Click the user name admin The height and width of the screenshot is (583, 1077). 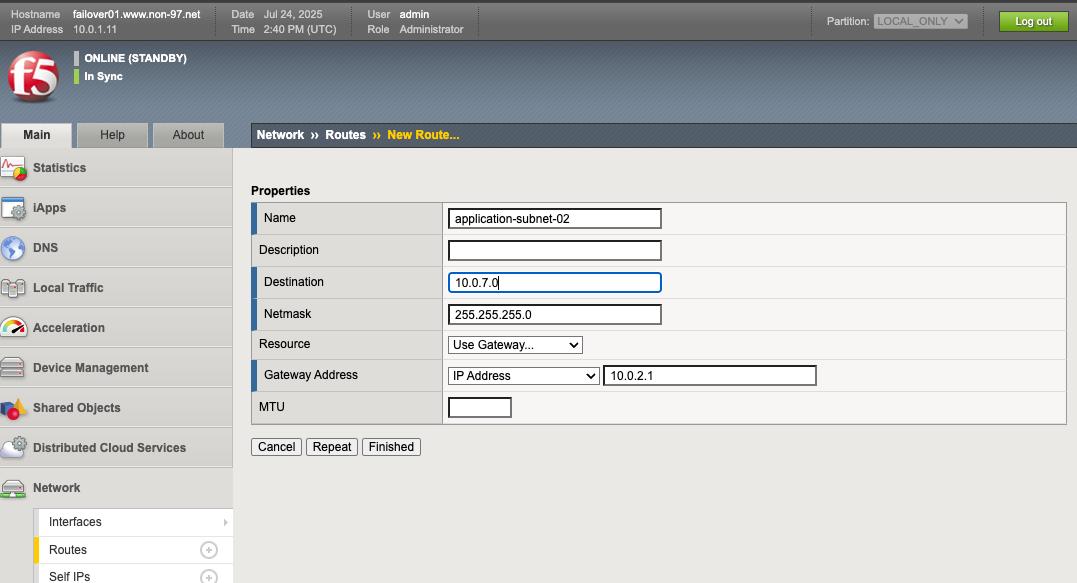click(x=414, y=14)
